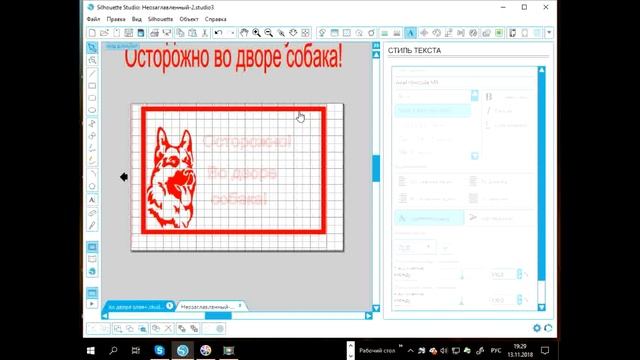
Task: Open the Вид menu
Action: (x=137, y=19)
